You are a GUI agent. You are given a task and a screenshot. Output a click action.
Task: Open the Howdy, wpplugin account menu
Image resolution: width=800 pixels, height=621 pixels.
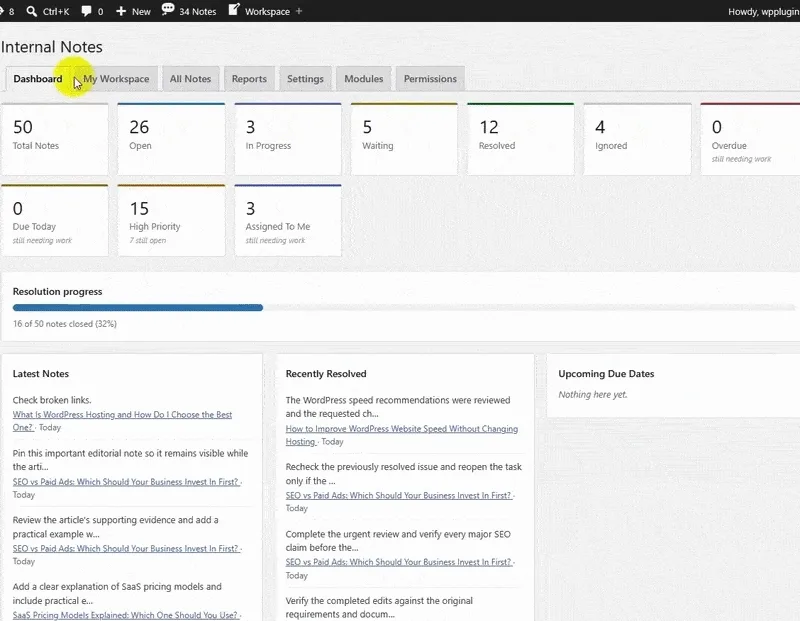763,11
